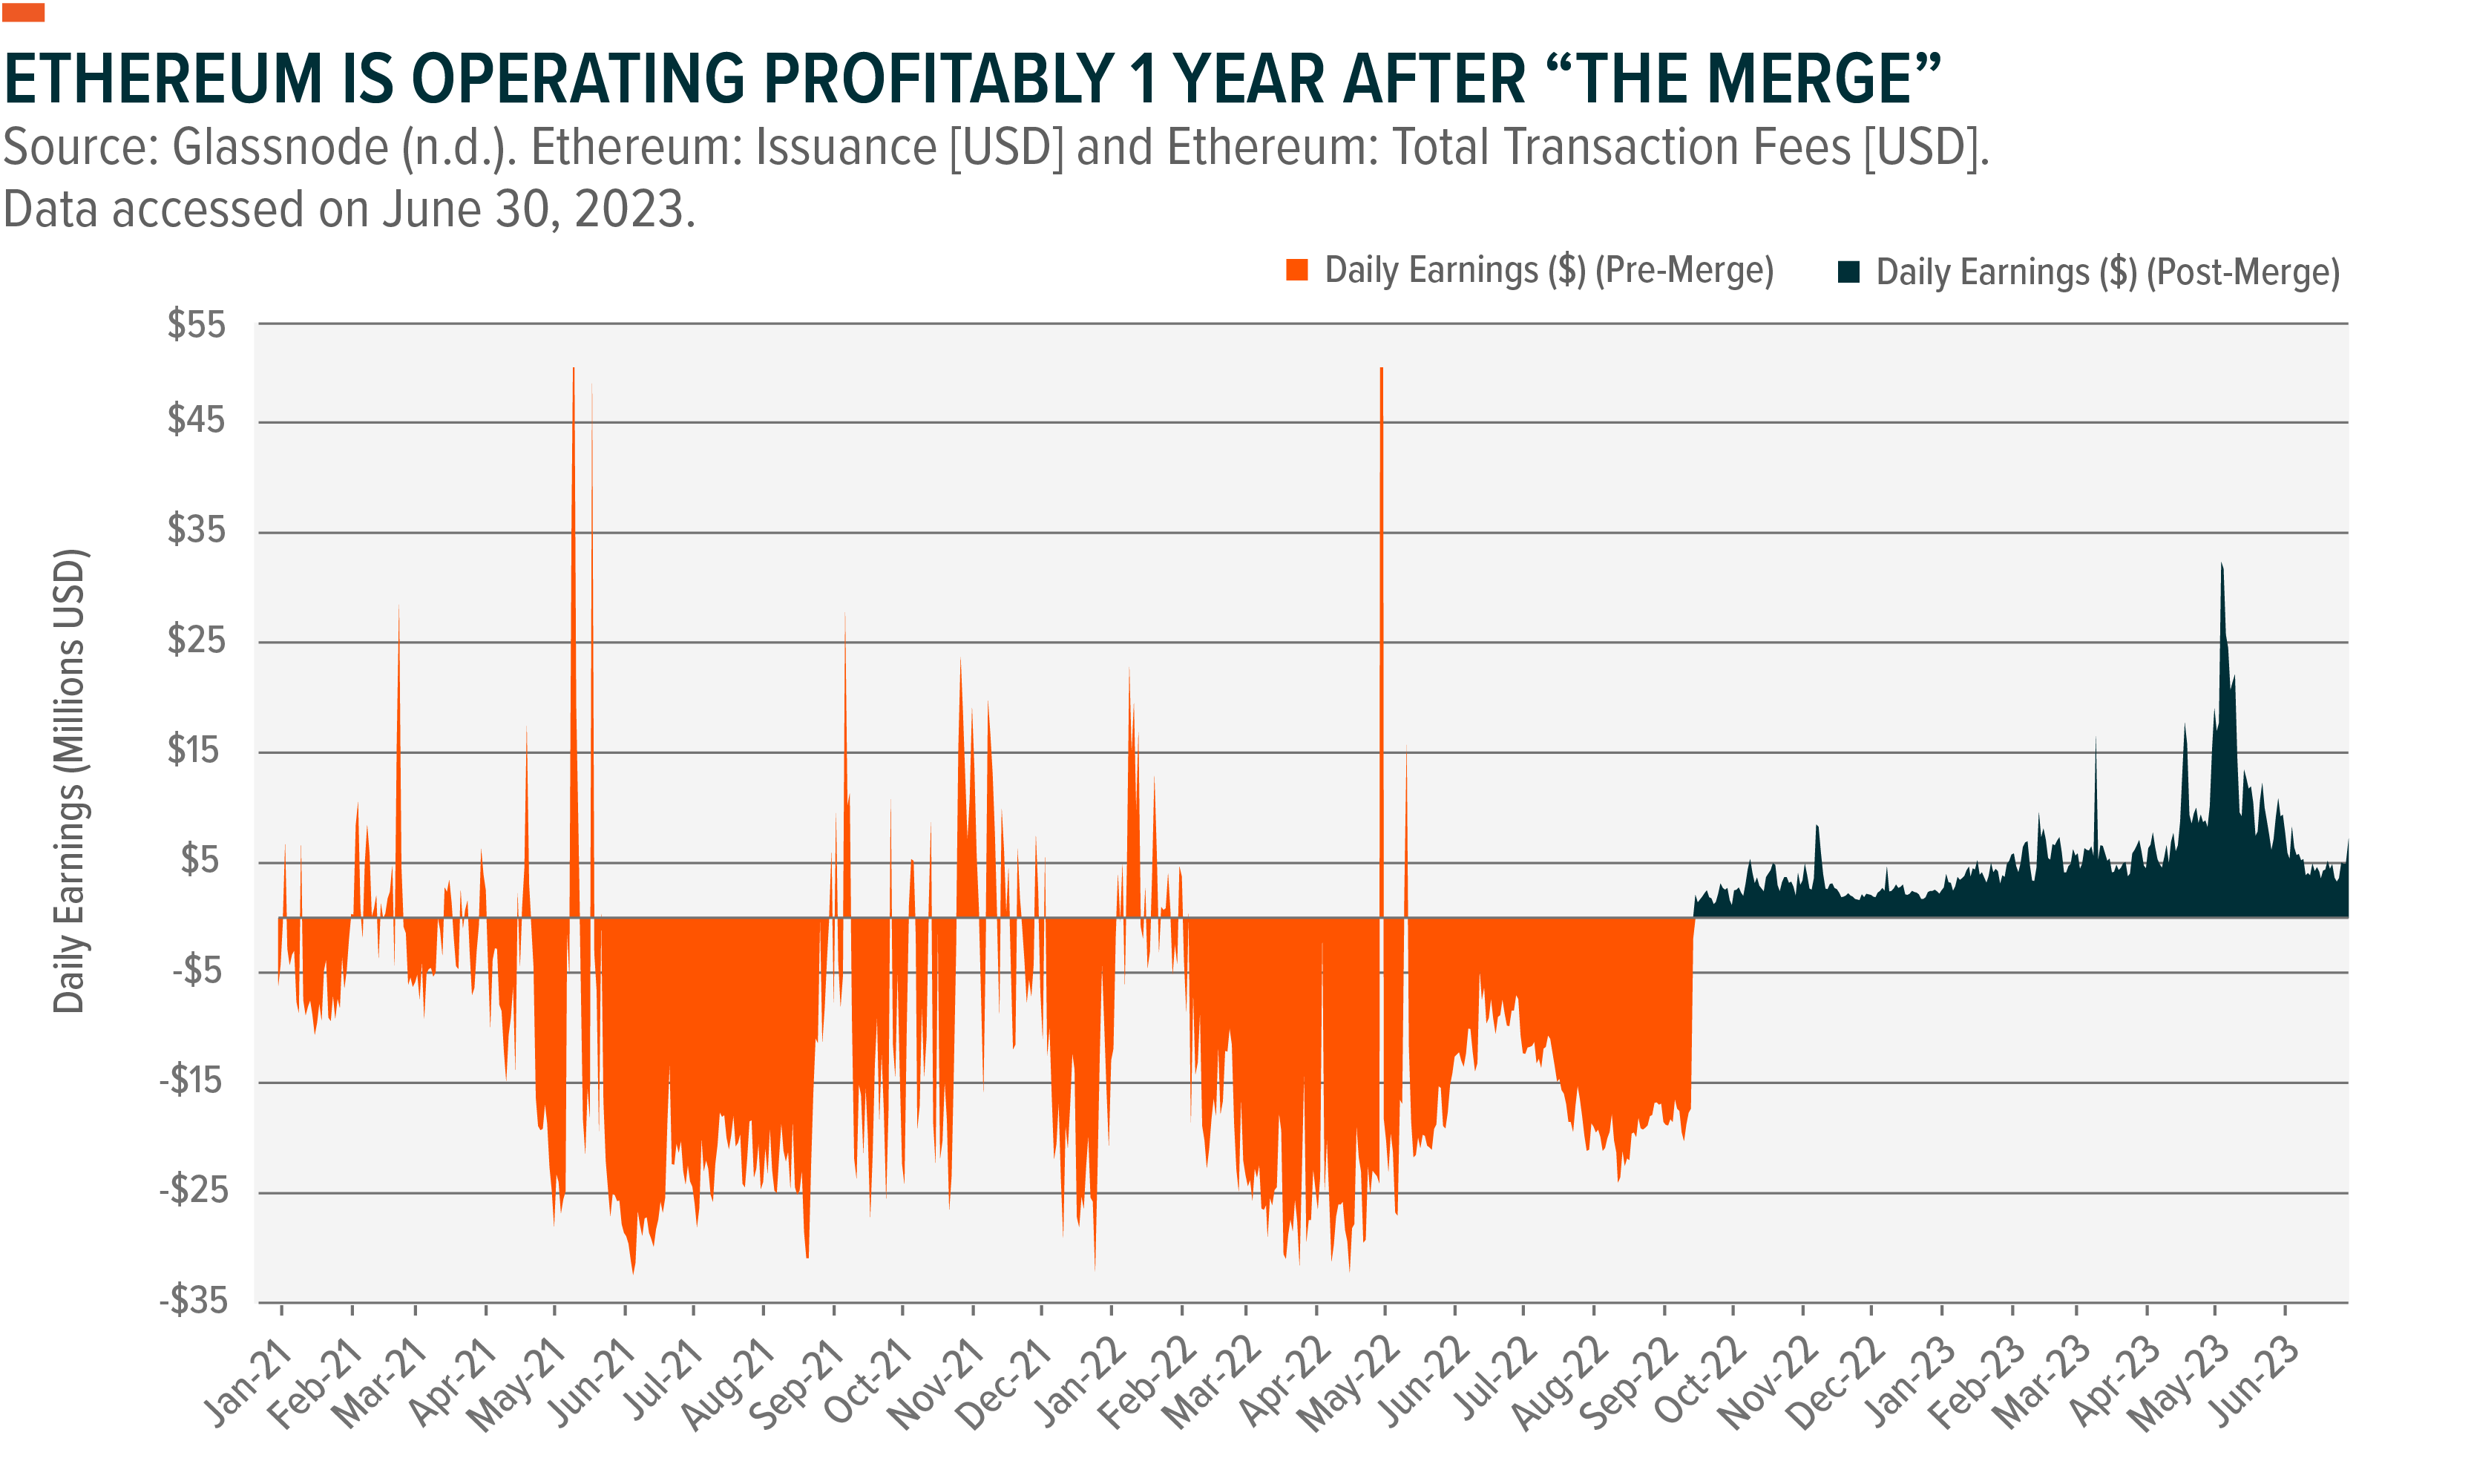The width and height of the screenshot is (2474, 1484).
Task: Click the May-21 x-axis label
Action: pos(518,1383)
